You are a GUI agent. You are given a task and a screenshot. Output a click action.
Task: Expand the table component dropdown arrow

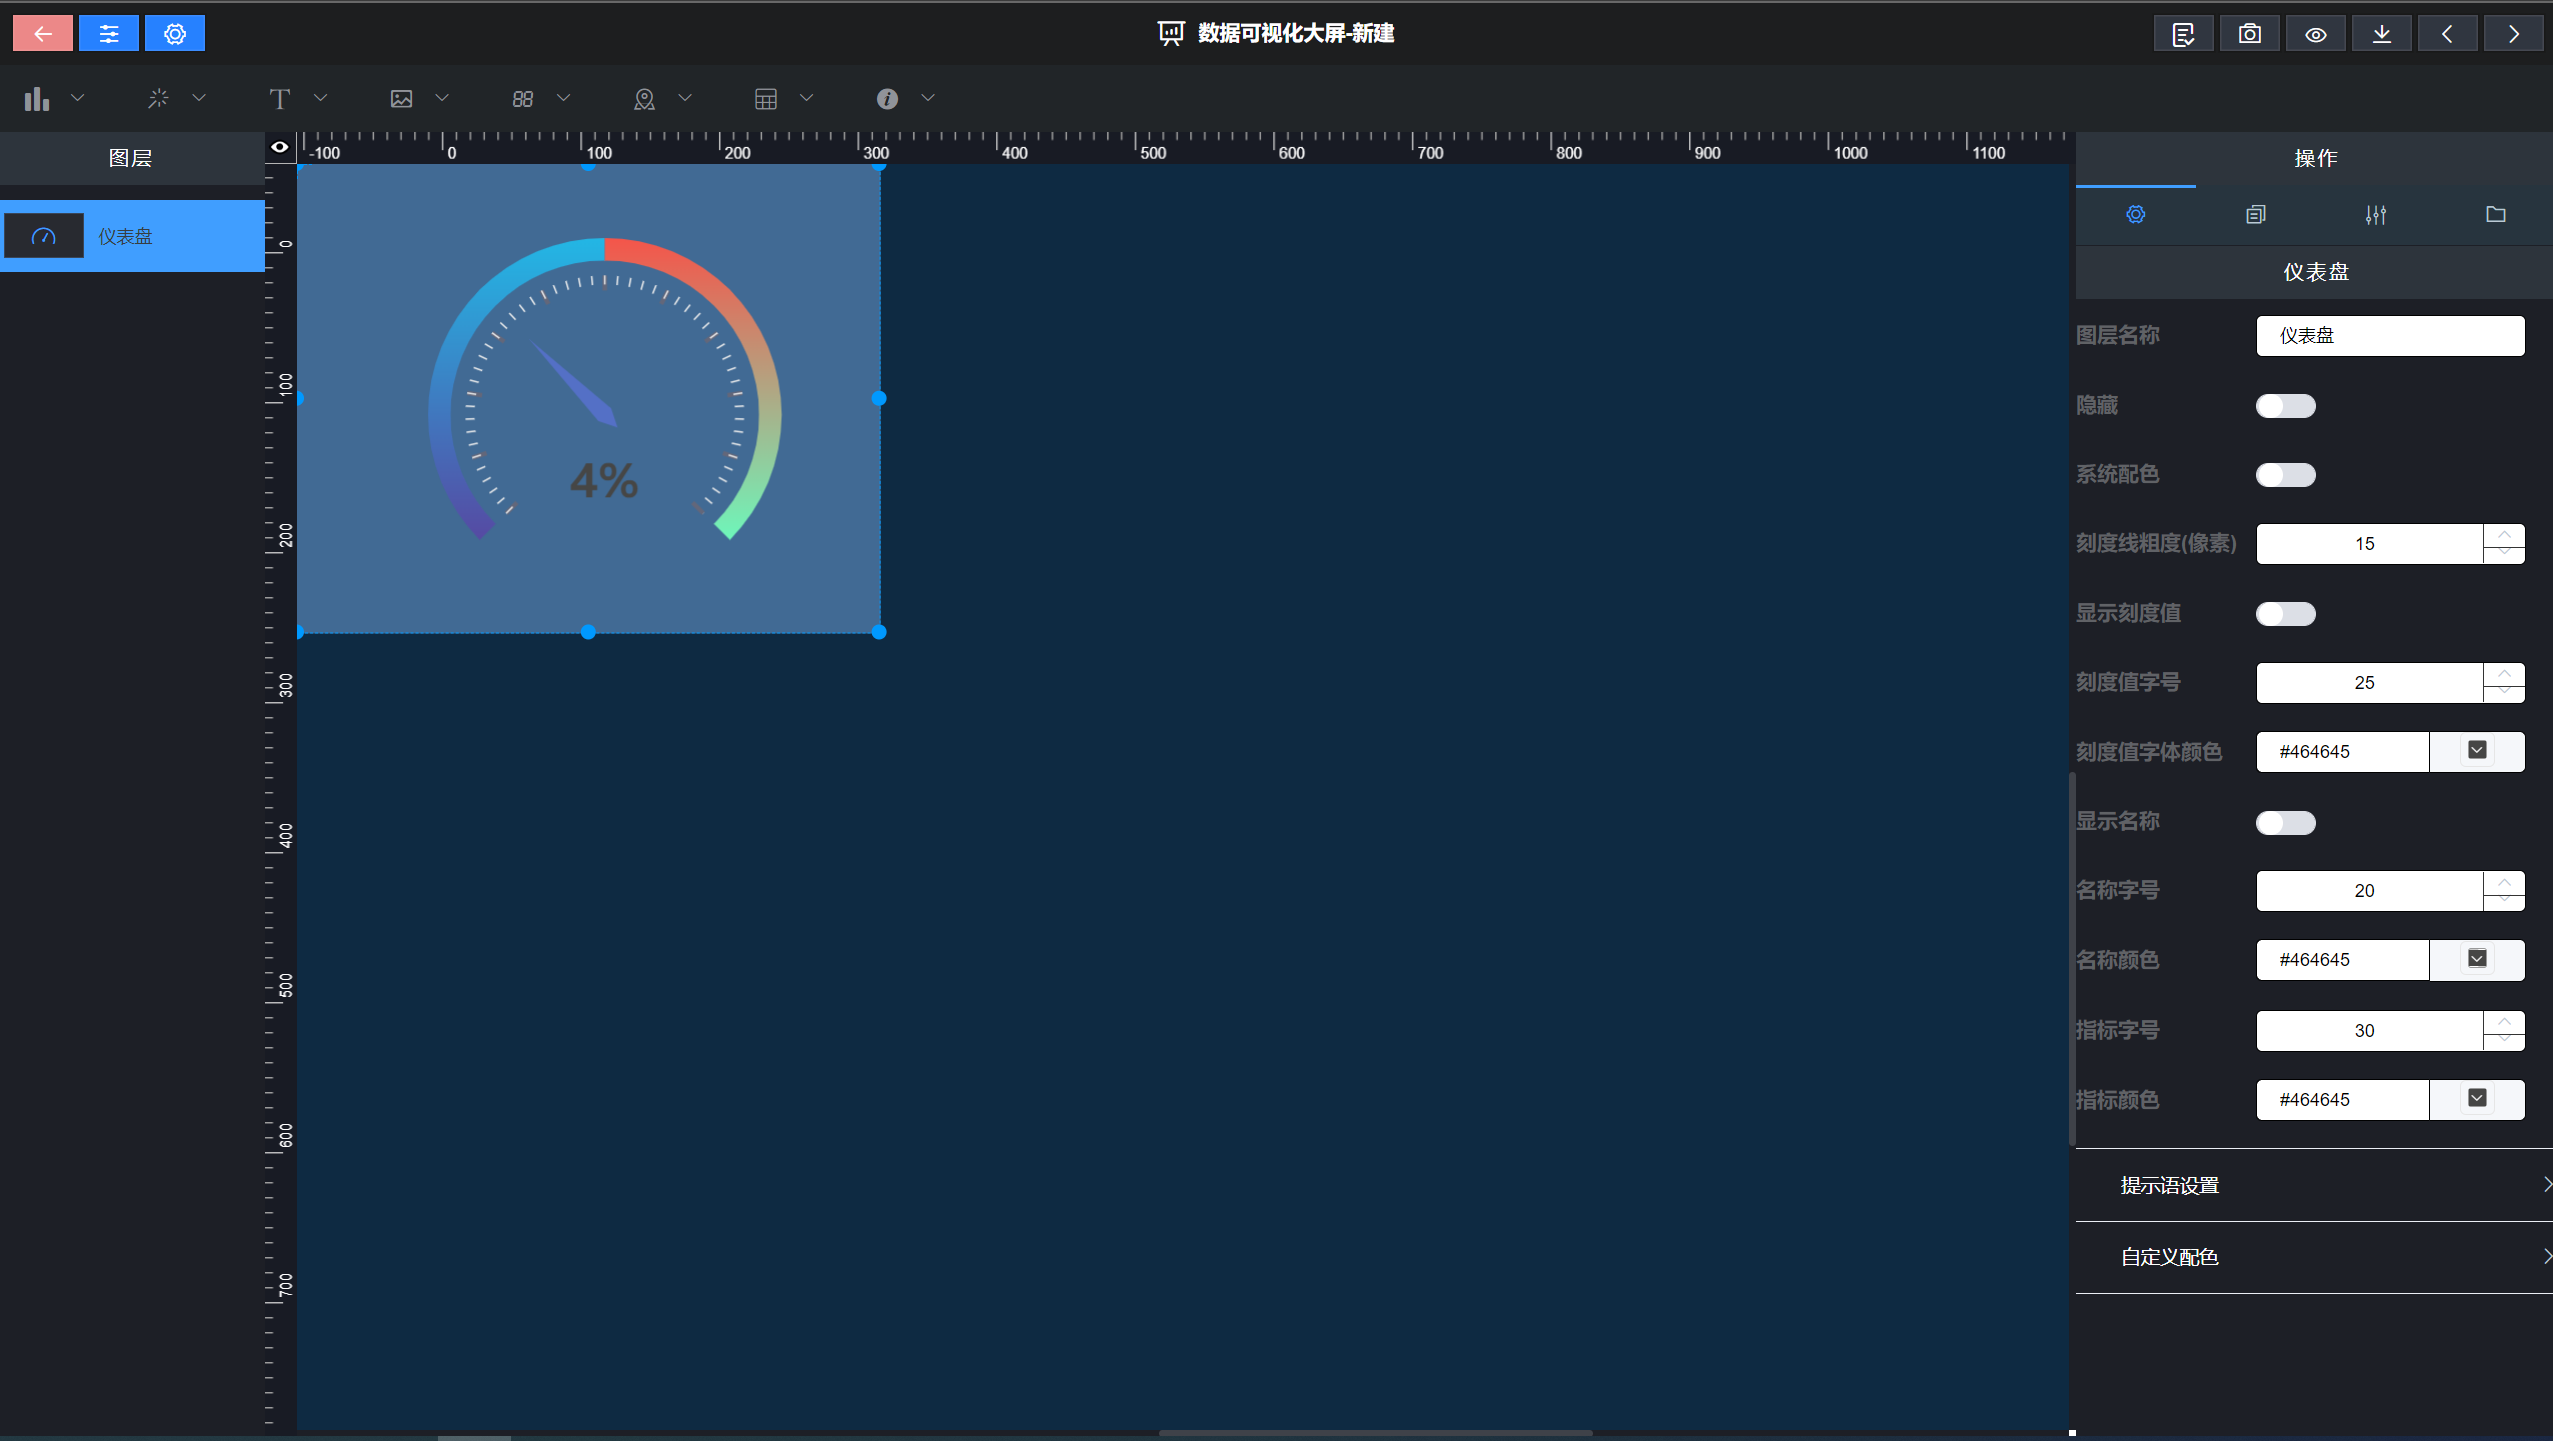806,97
